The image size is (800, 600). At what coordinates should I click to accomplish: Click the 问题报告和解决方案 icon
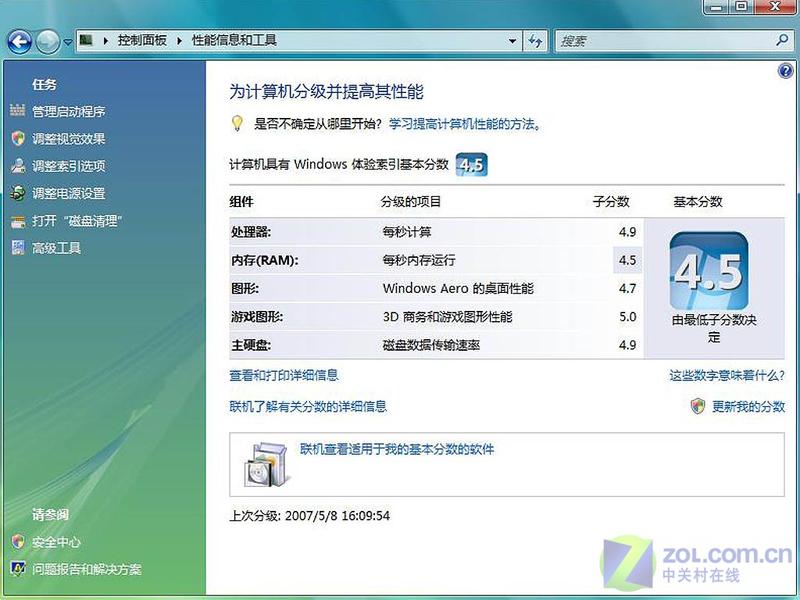coord(18,568)
